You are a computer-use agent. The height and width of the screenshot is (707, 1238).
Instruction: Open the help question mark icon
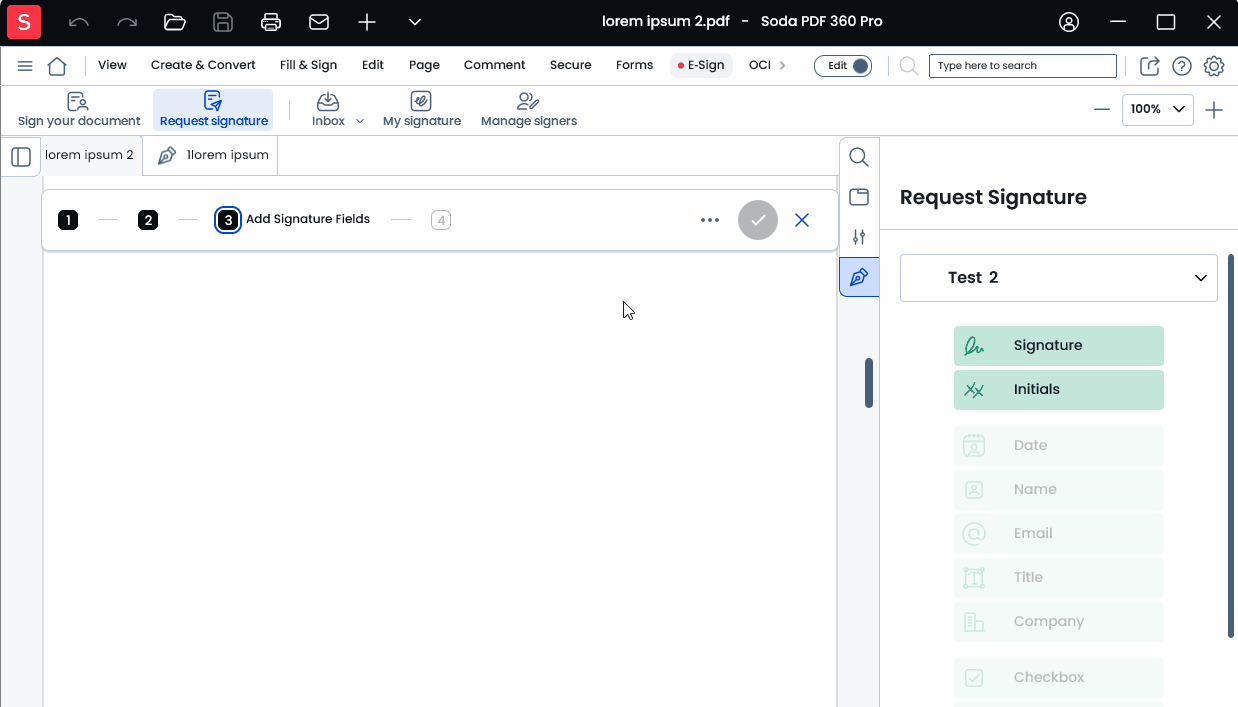click(x=1182, y=66)
